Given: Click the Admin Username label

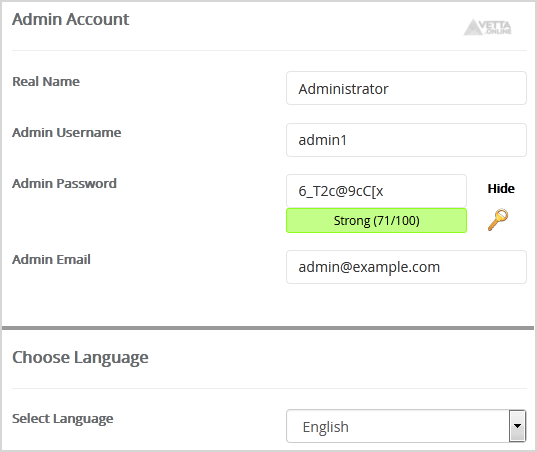Looking at the screenshot, I should pyautogui.click(x=66, y=133).
